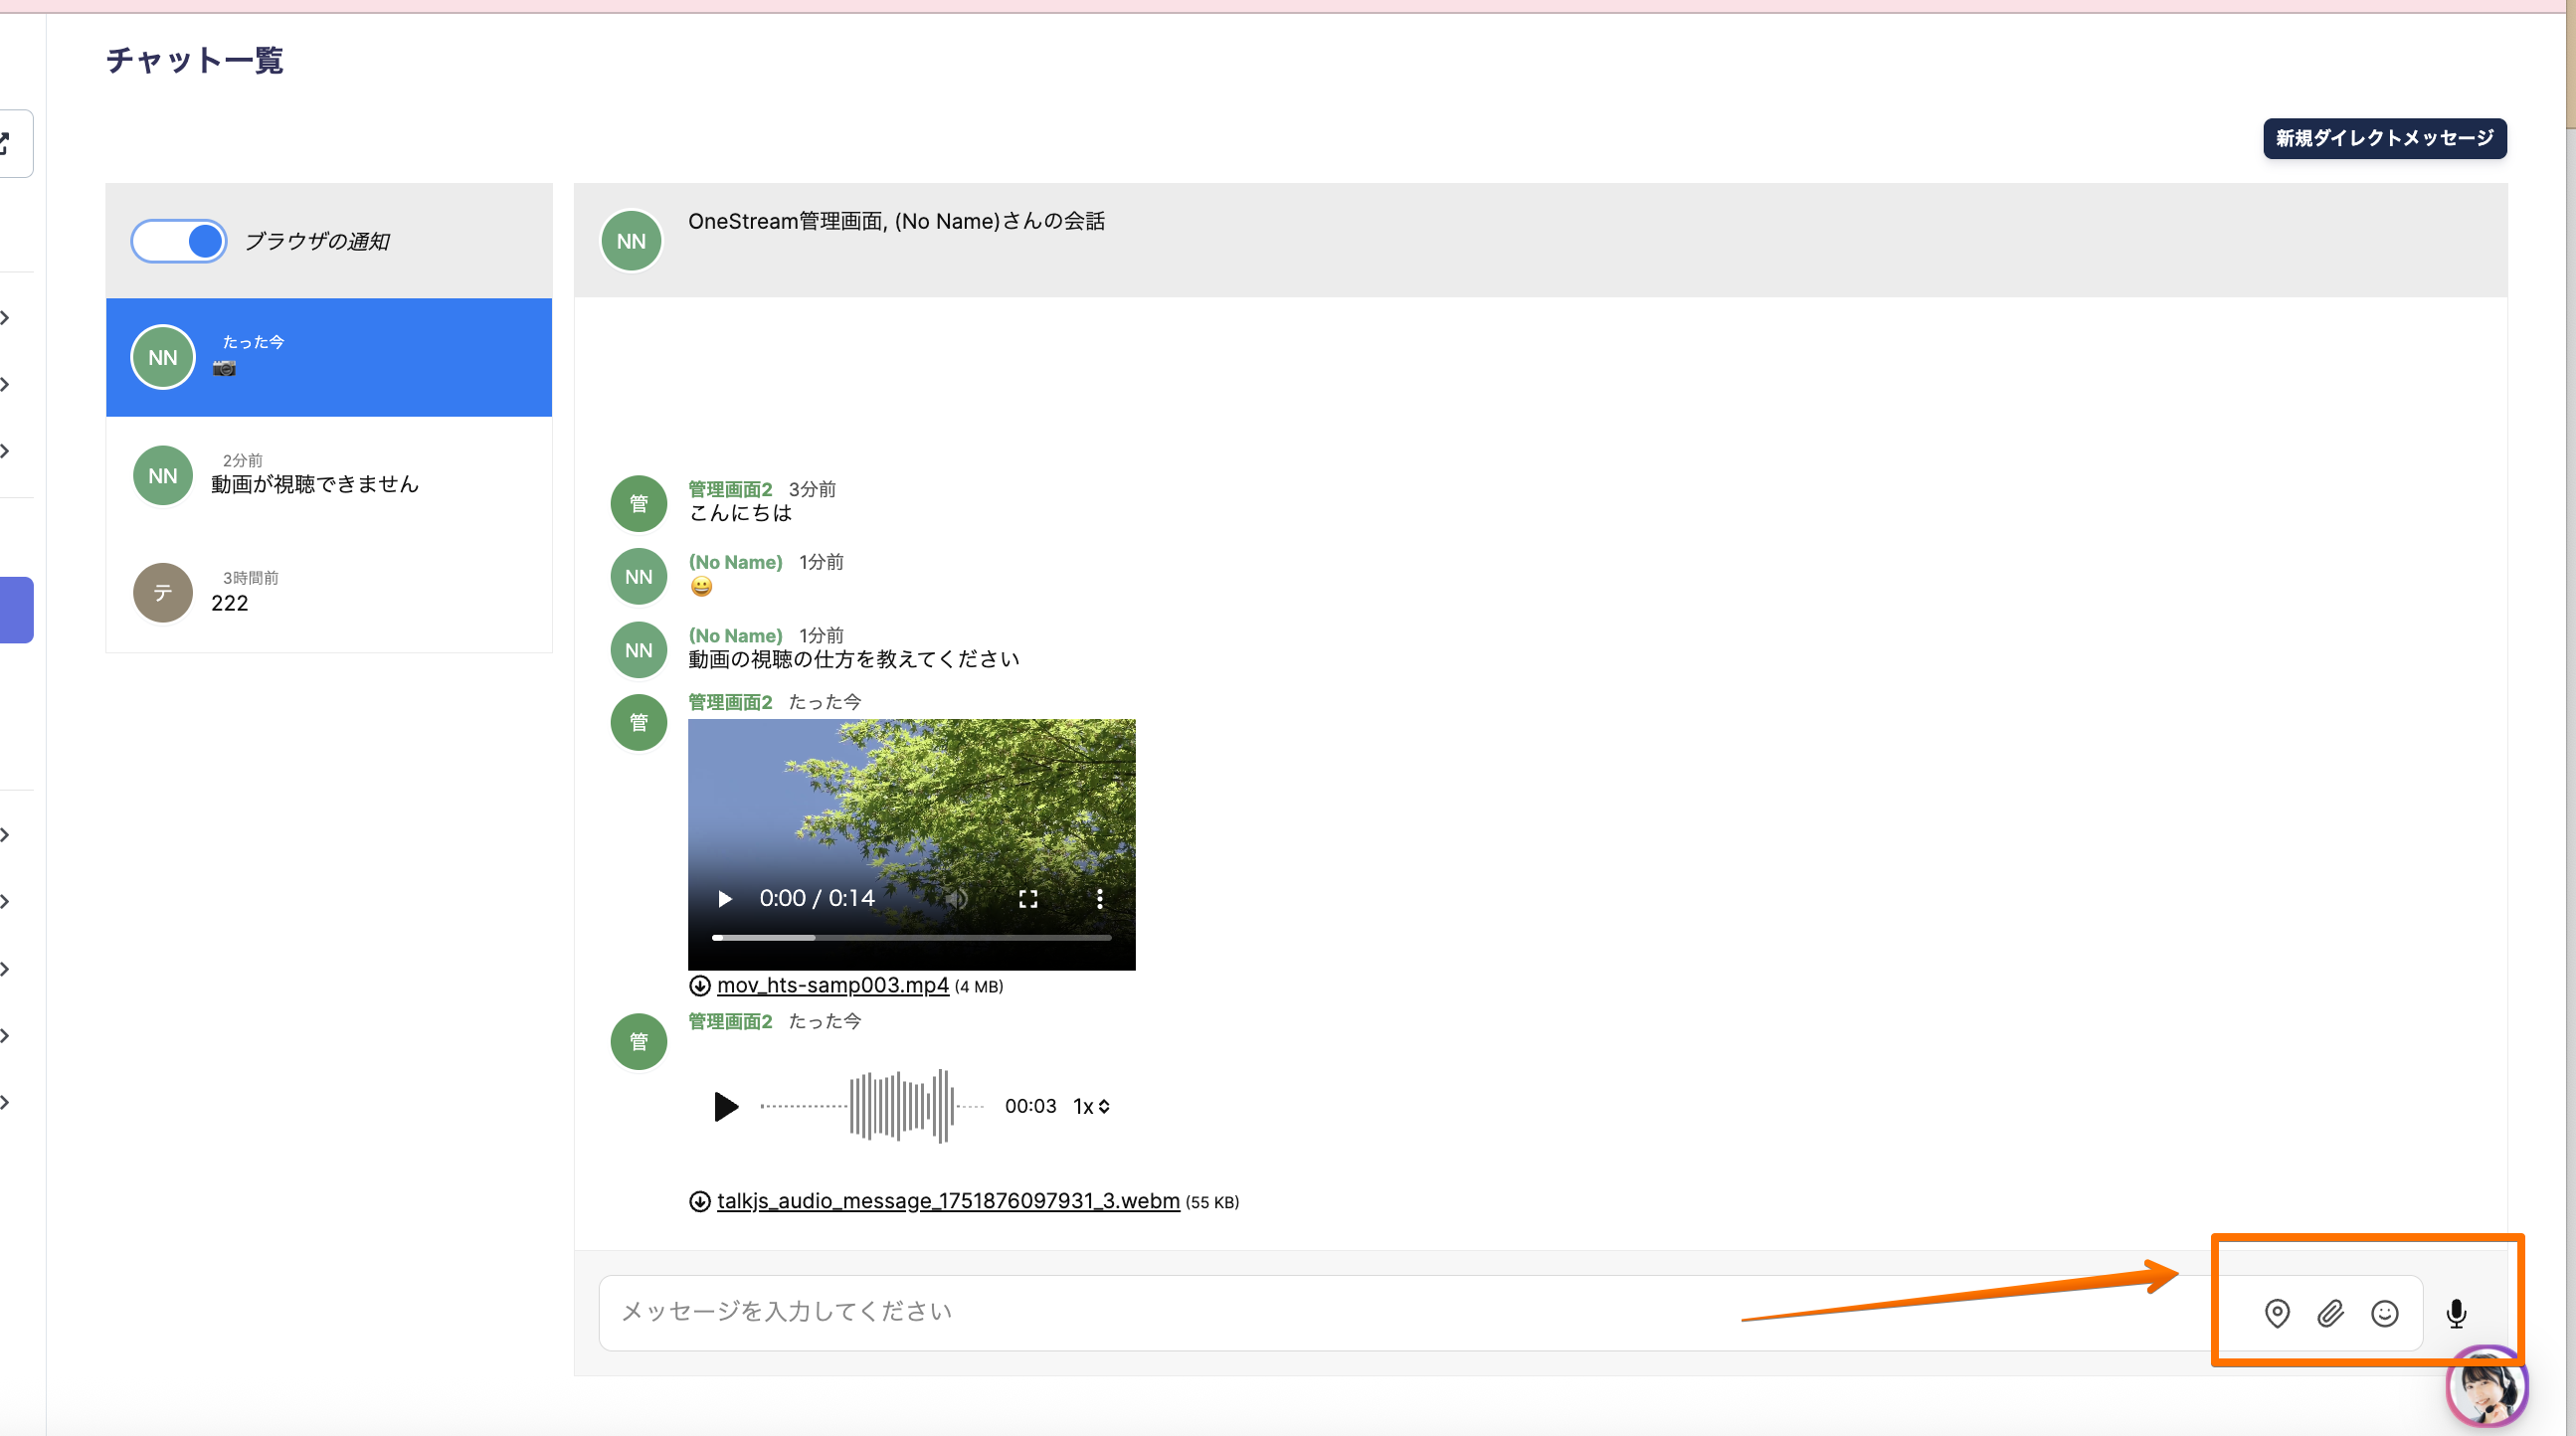Click the microphone voice message icon

[x=2456, y=1313]
